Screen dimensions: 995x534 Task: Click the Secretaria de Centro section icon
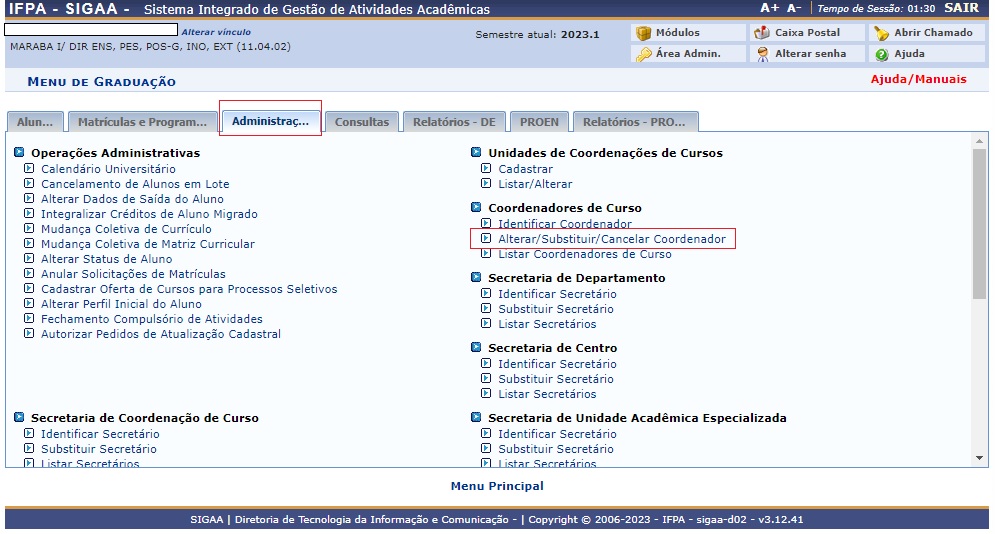tap(476, 347)
